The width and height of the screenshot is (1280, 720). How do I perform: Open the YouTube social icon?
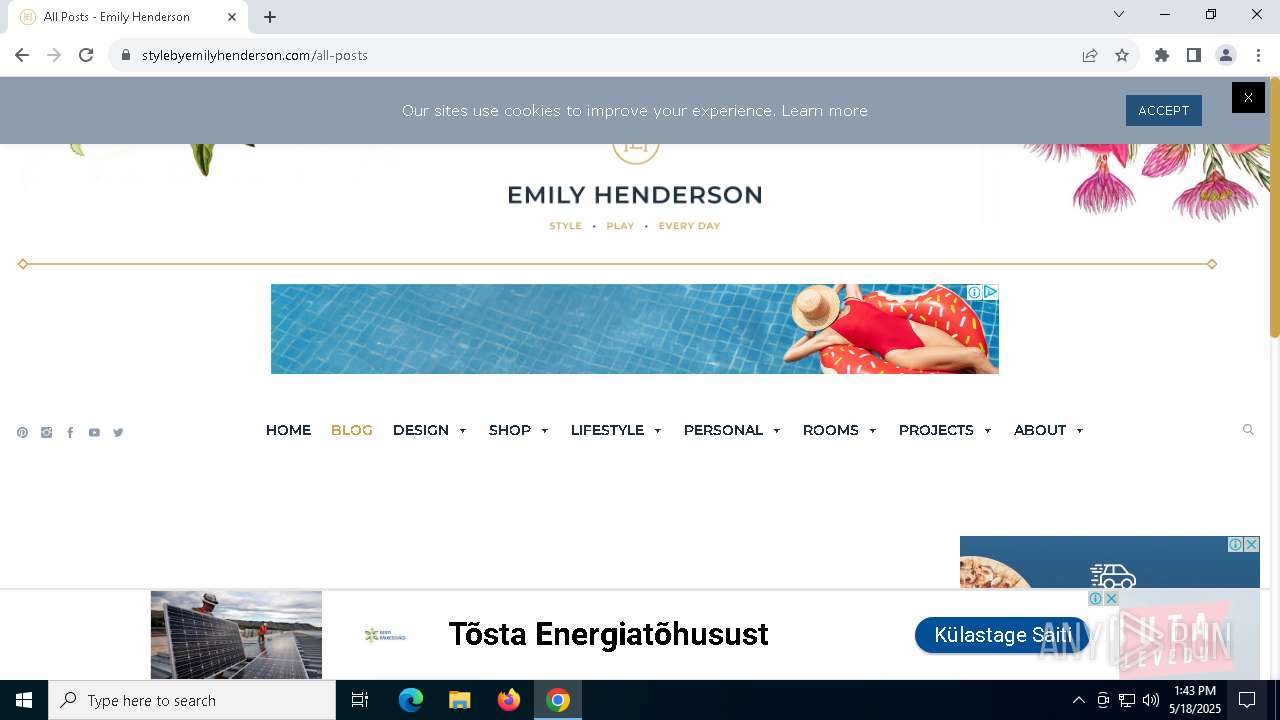tap(94, 433)
